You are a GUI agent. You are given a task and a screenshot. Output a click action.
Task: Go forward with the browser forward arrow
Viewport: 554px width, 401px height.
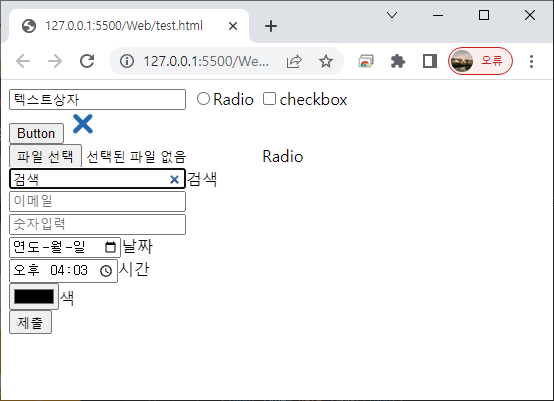(55, 61)
